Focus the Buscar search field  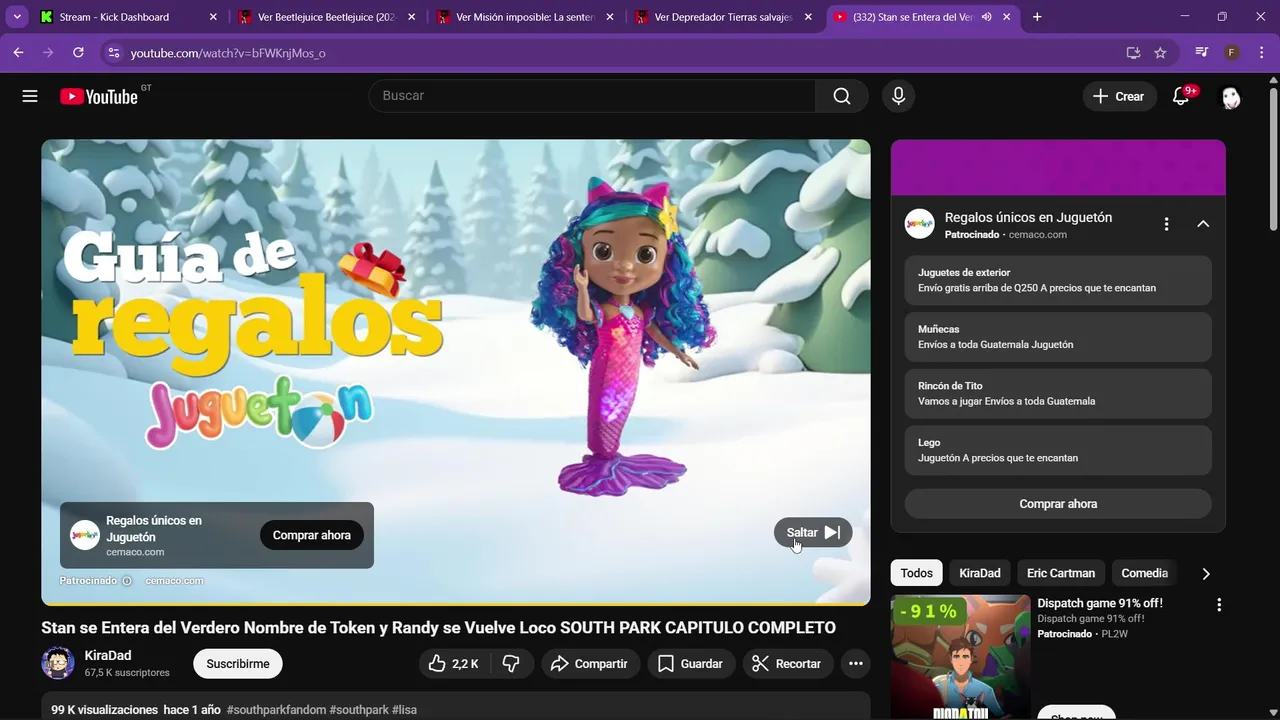pyautogui.click(x=592, y=96)
